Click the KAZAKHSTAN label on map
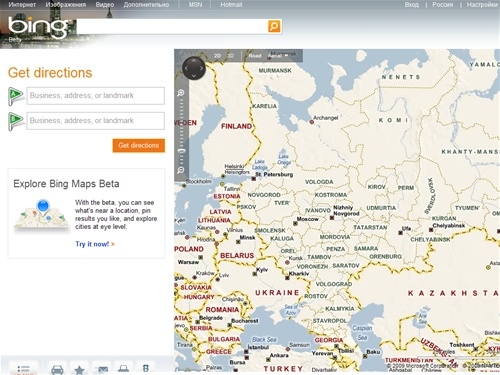This screenshot has height=375, width=500. (x=453, y=293)
